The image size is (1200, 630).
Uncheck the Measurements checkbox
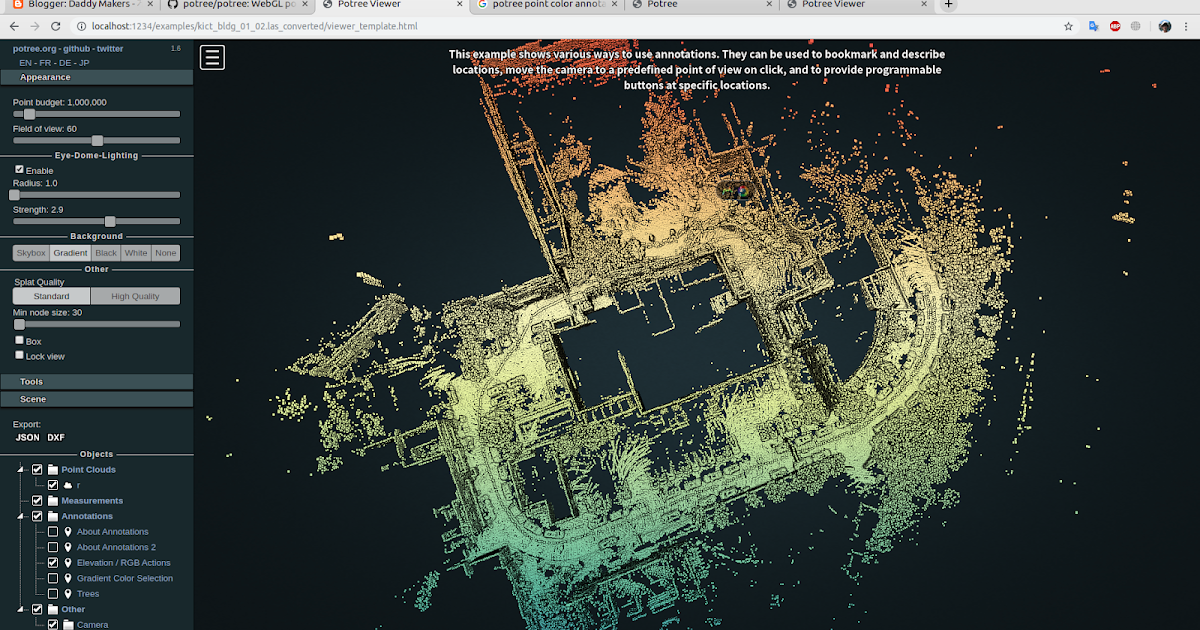[x=37, y=500]
